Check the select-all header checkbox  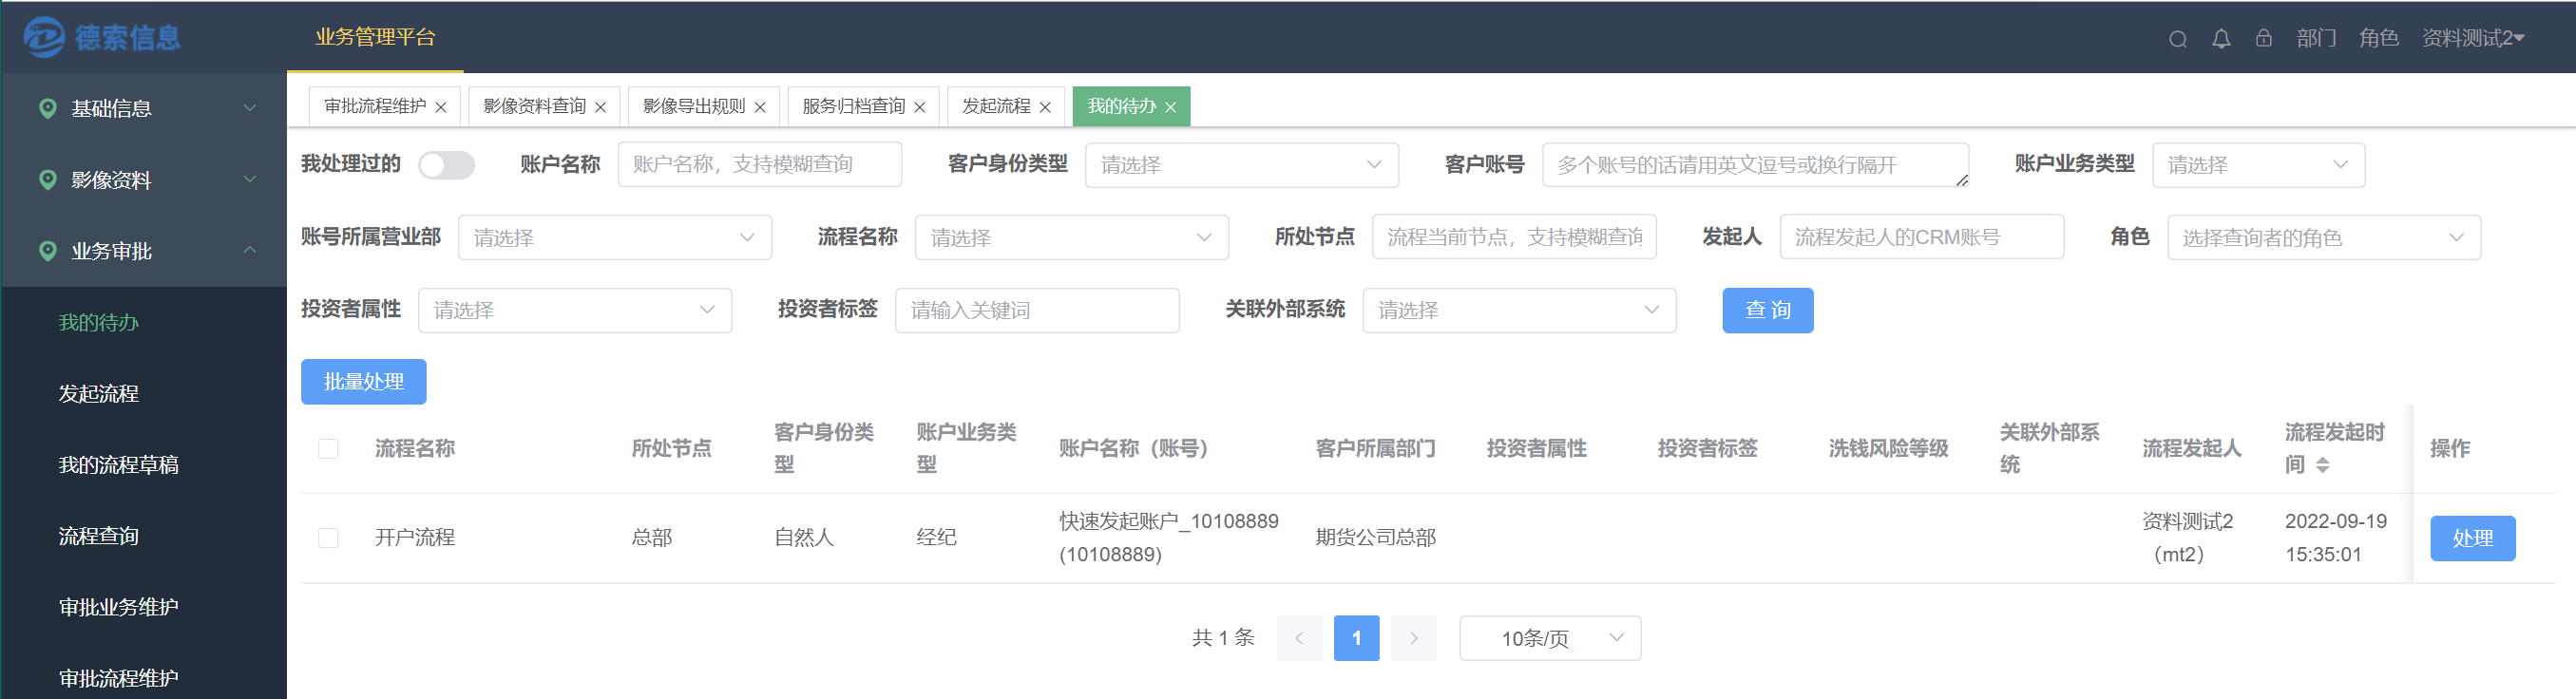click(x=328, y=449)
